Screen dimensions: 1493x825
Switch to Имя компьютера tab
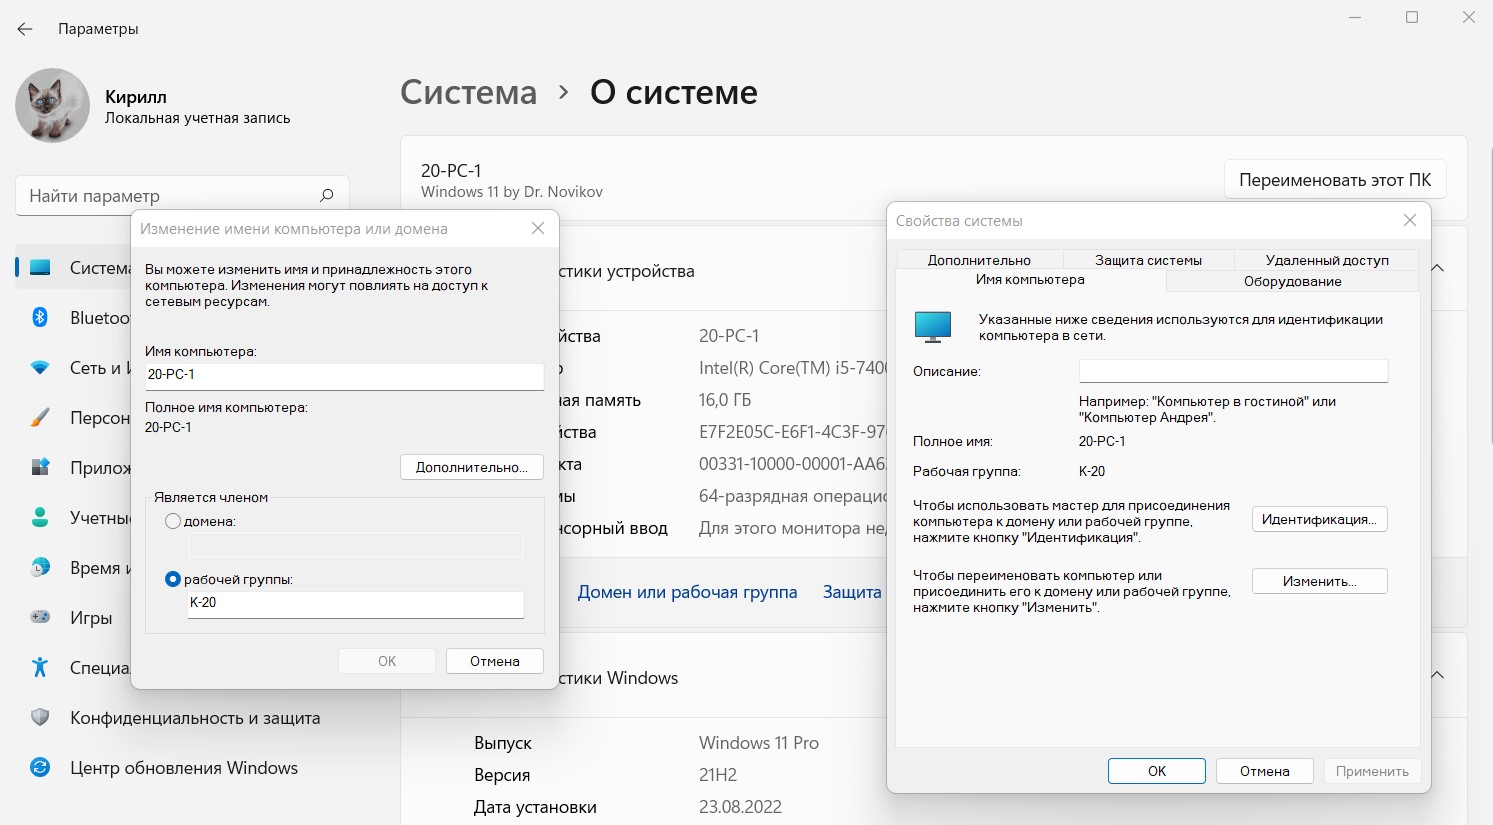[1030, 280]
